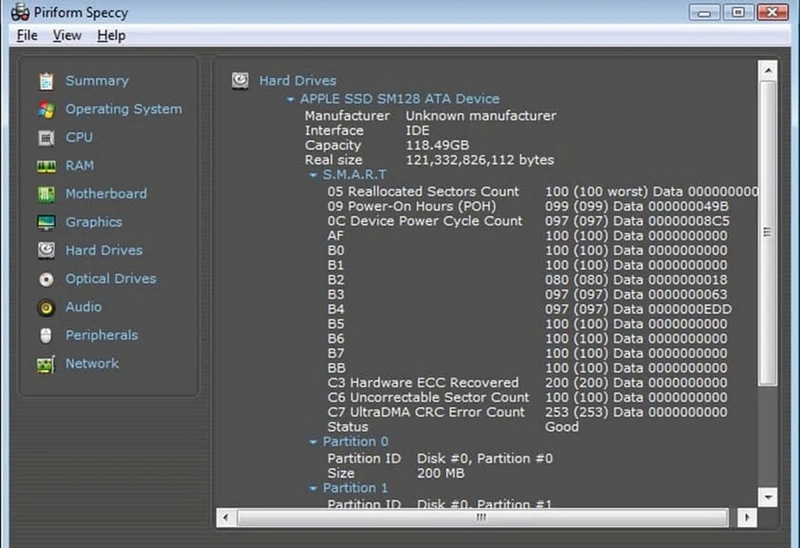Close the Piriform Speccy window
The width and height of the screenshot is (800, 548).
click(772, 12)
